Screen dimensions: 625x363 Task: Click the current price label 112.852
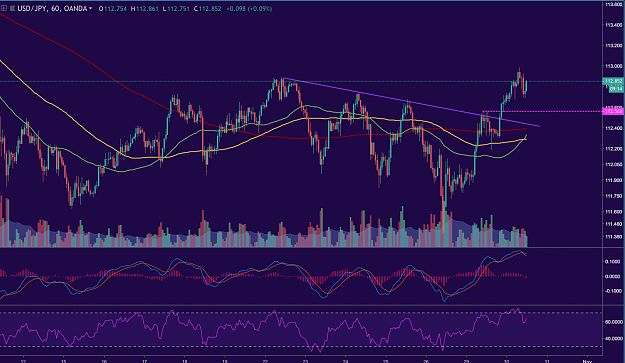[614, 81]
